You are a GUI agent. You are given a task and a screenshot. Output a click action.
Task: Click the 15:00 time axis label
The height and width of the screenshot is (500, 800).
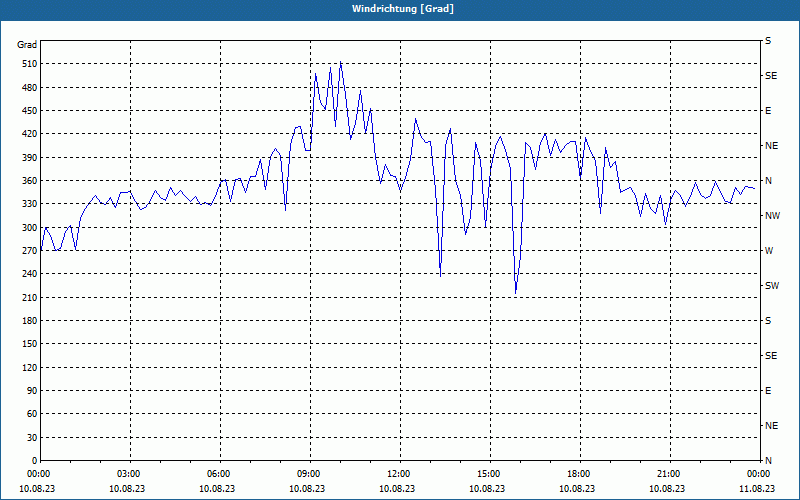[488, 474]
